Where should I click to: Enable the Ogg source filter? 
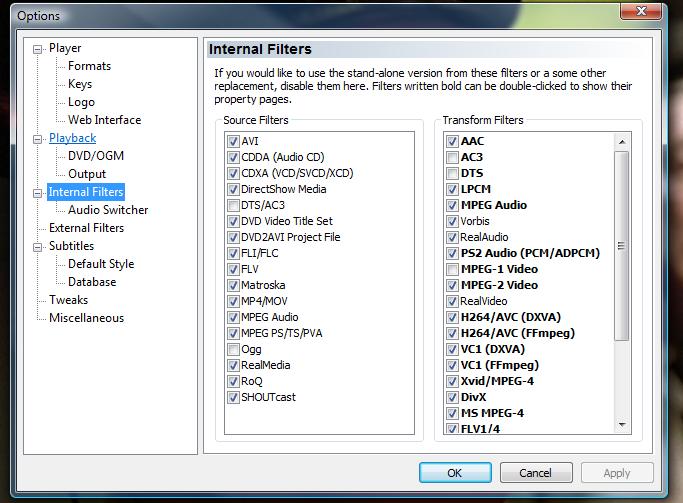(233, 350)
